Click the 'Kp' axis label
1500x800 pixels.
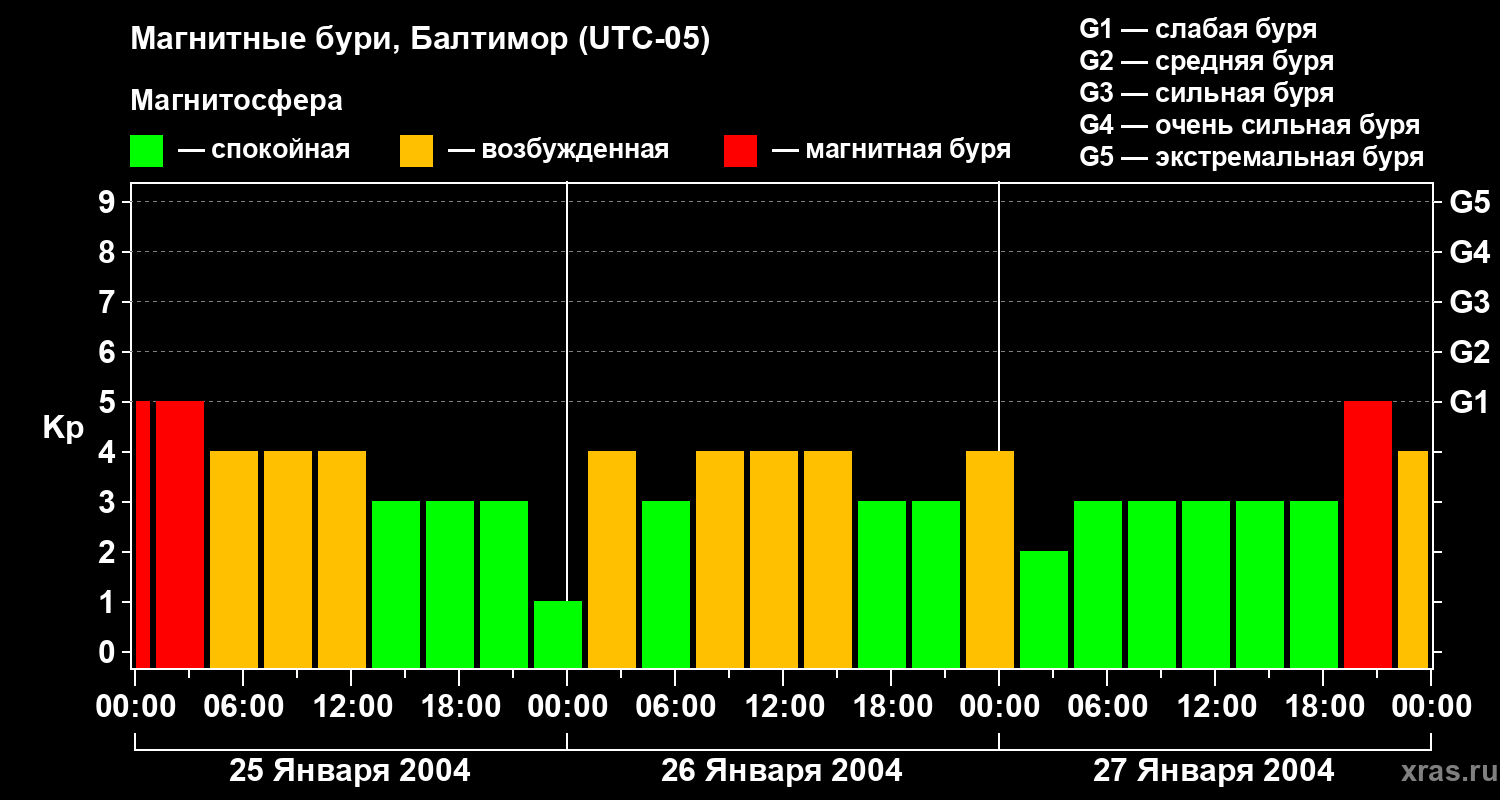[x=63, y=428]
